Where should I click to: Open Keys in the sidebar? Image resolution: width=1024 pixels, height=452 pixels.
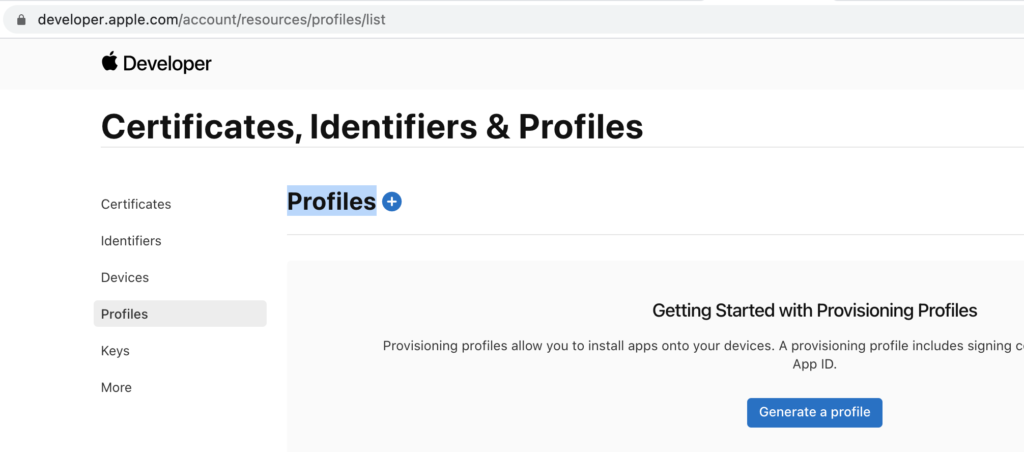coord(115,351)
